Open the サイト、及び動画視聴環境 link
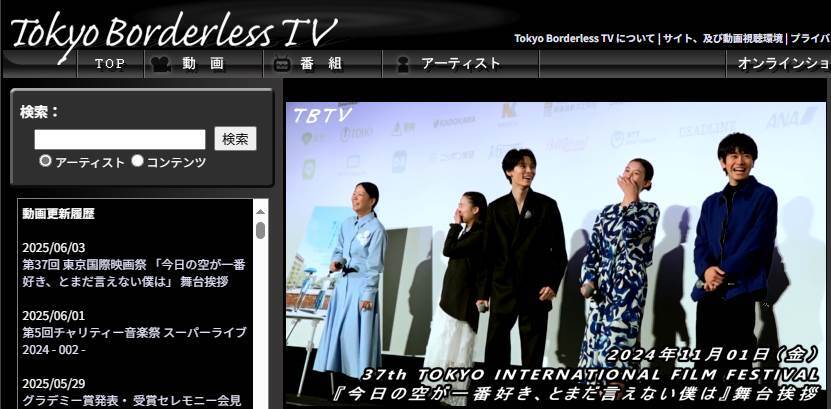 point(722,39)
